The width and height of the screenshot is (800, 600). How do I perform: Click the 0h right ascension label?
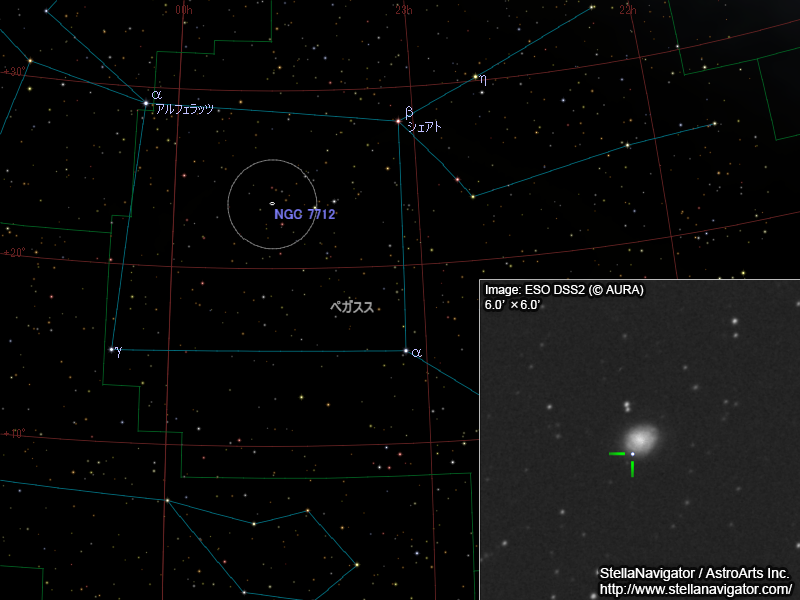pyautogui.click(x=183, y=10)
